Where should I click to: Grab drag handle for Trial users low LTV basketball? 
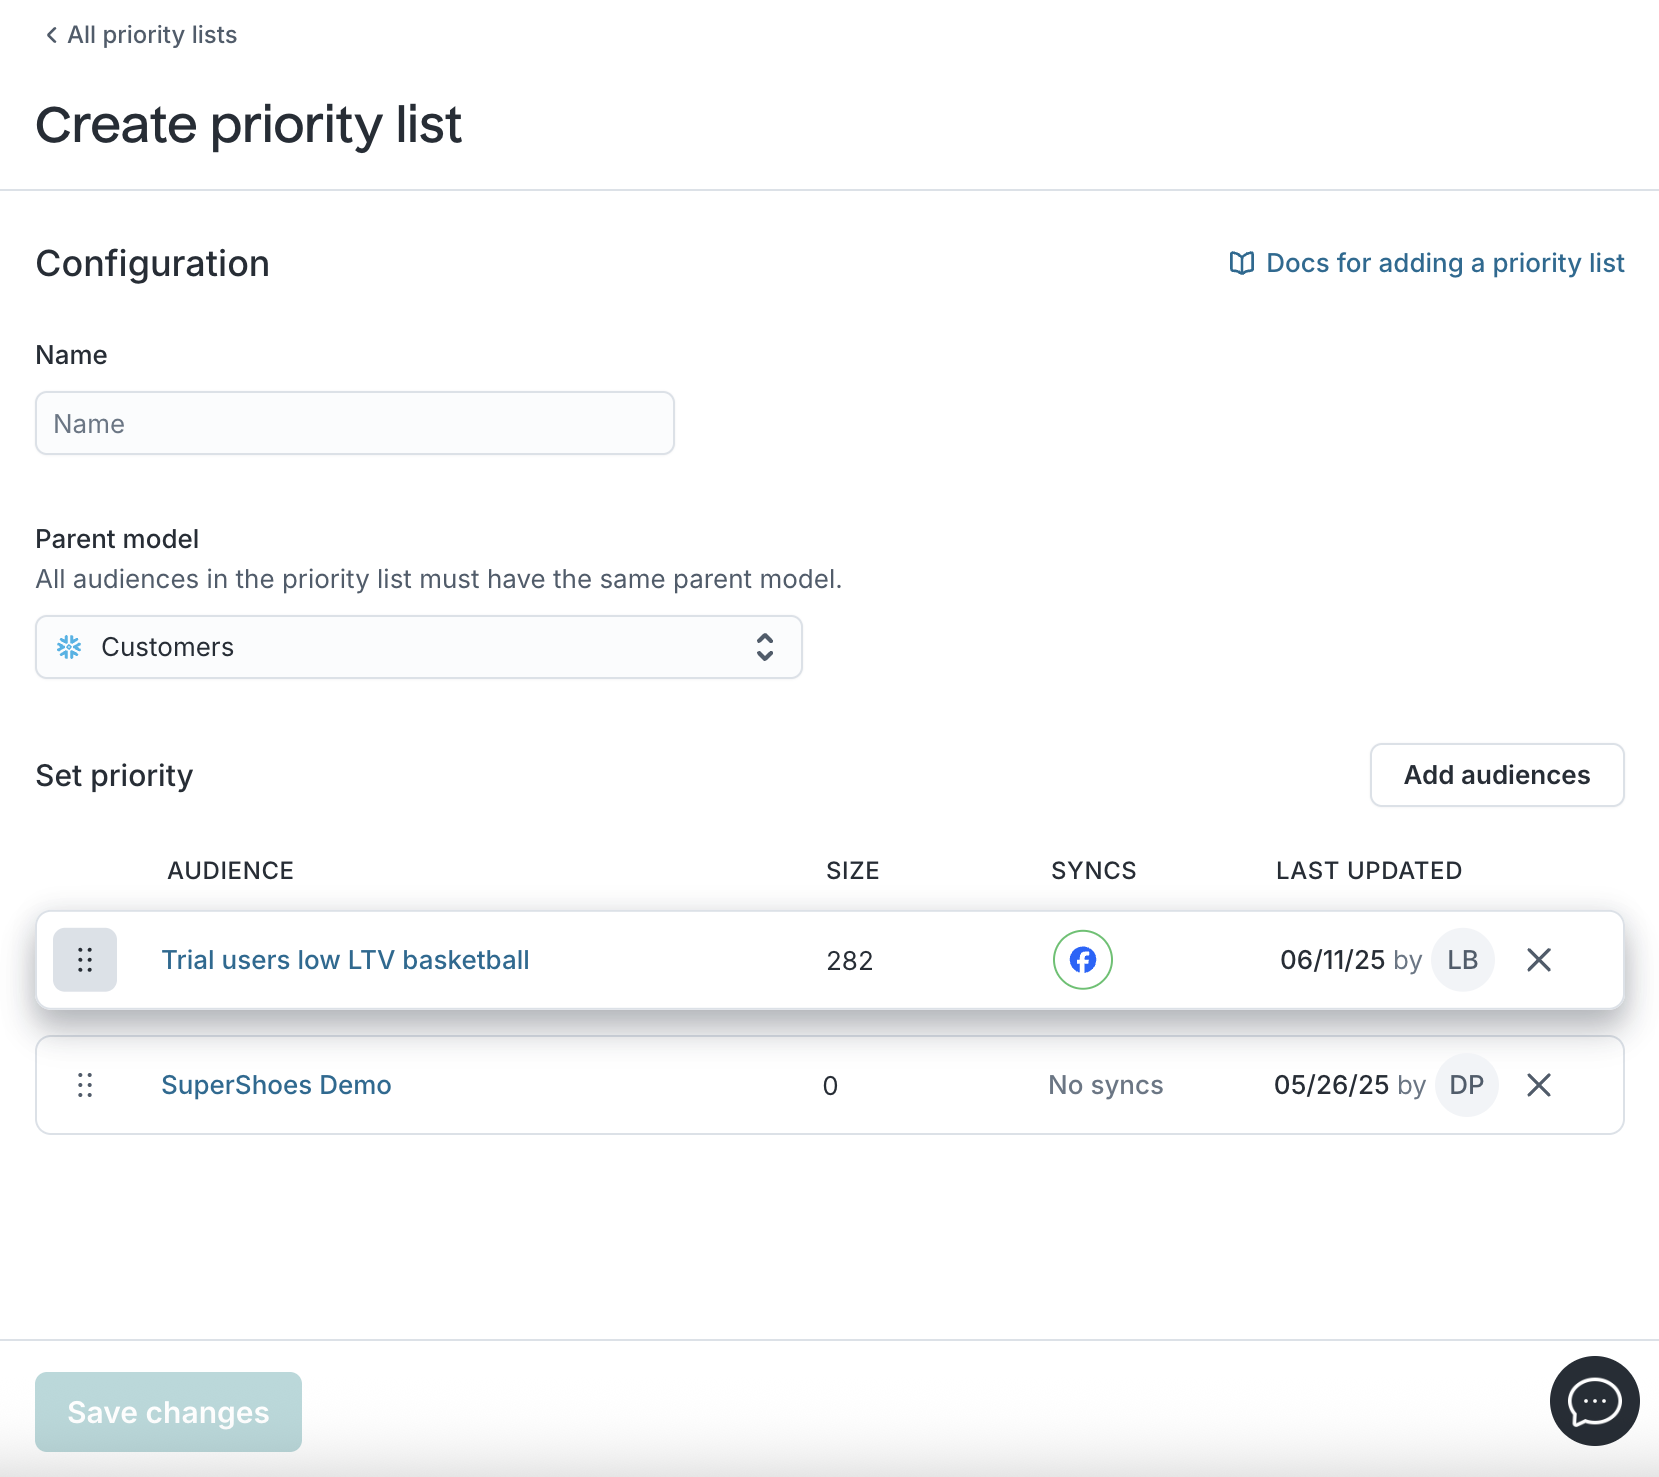[85, 960]
